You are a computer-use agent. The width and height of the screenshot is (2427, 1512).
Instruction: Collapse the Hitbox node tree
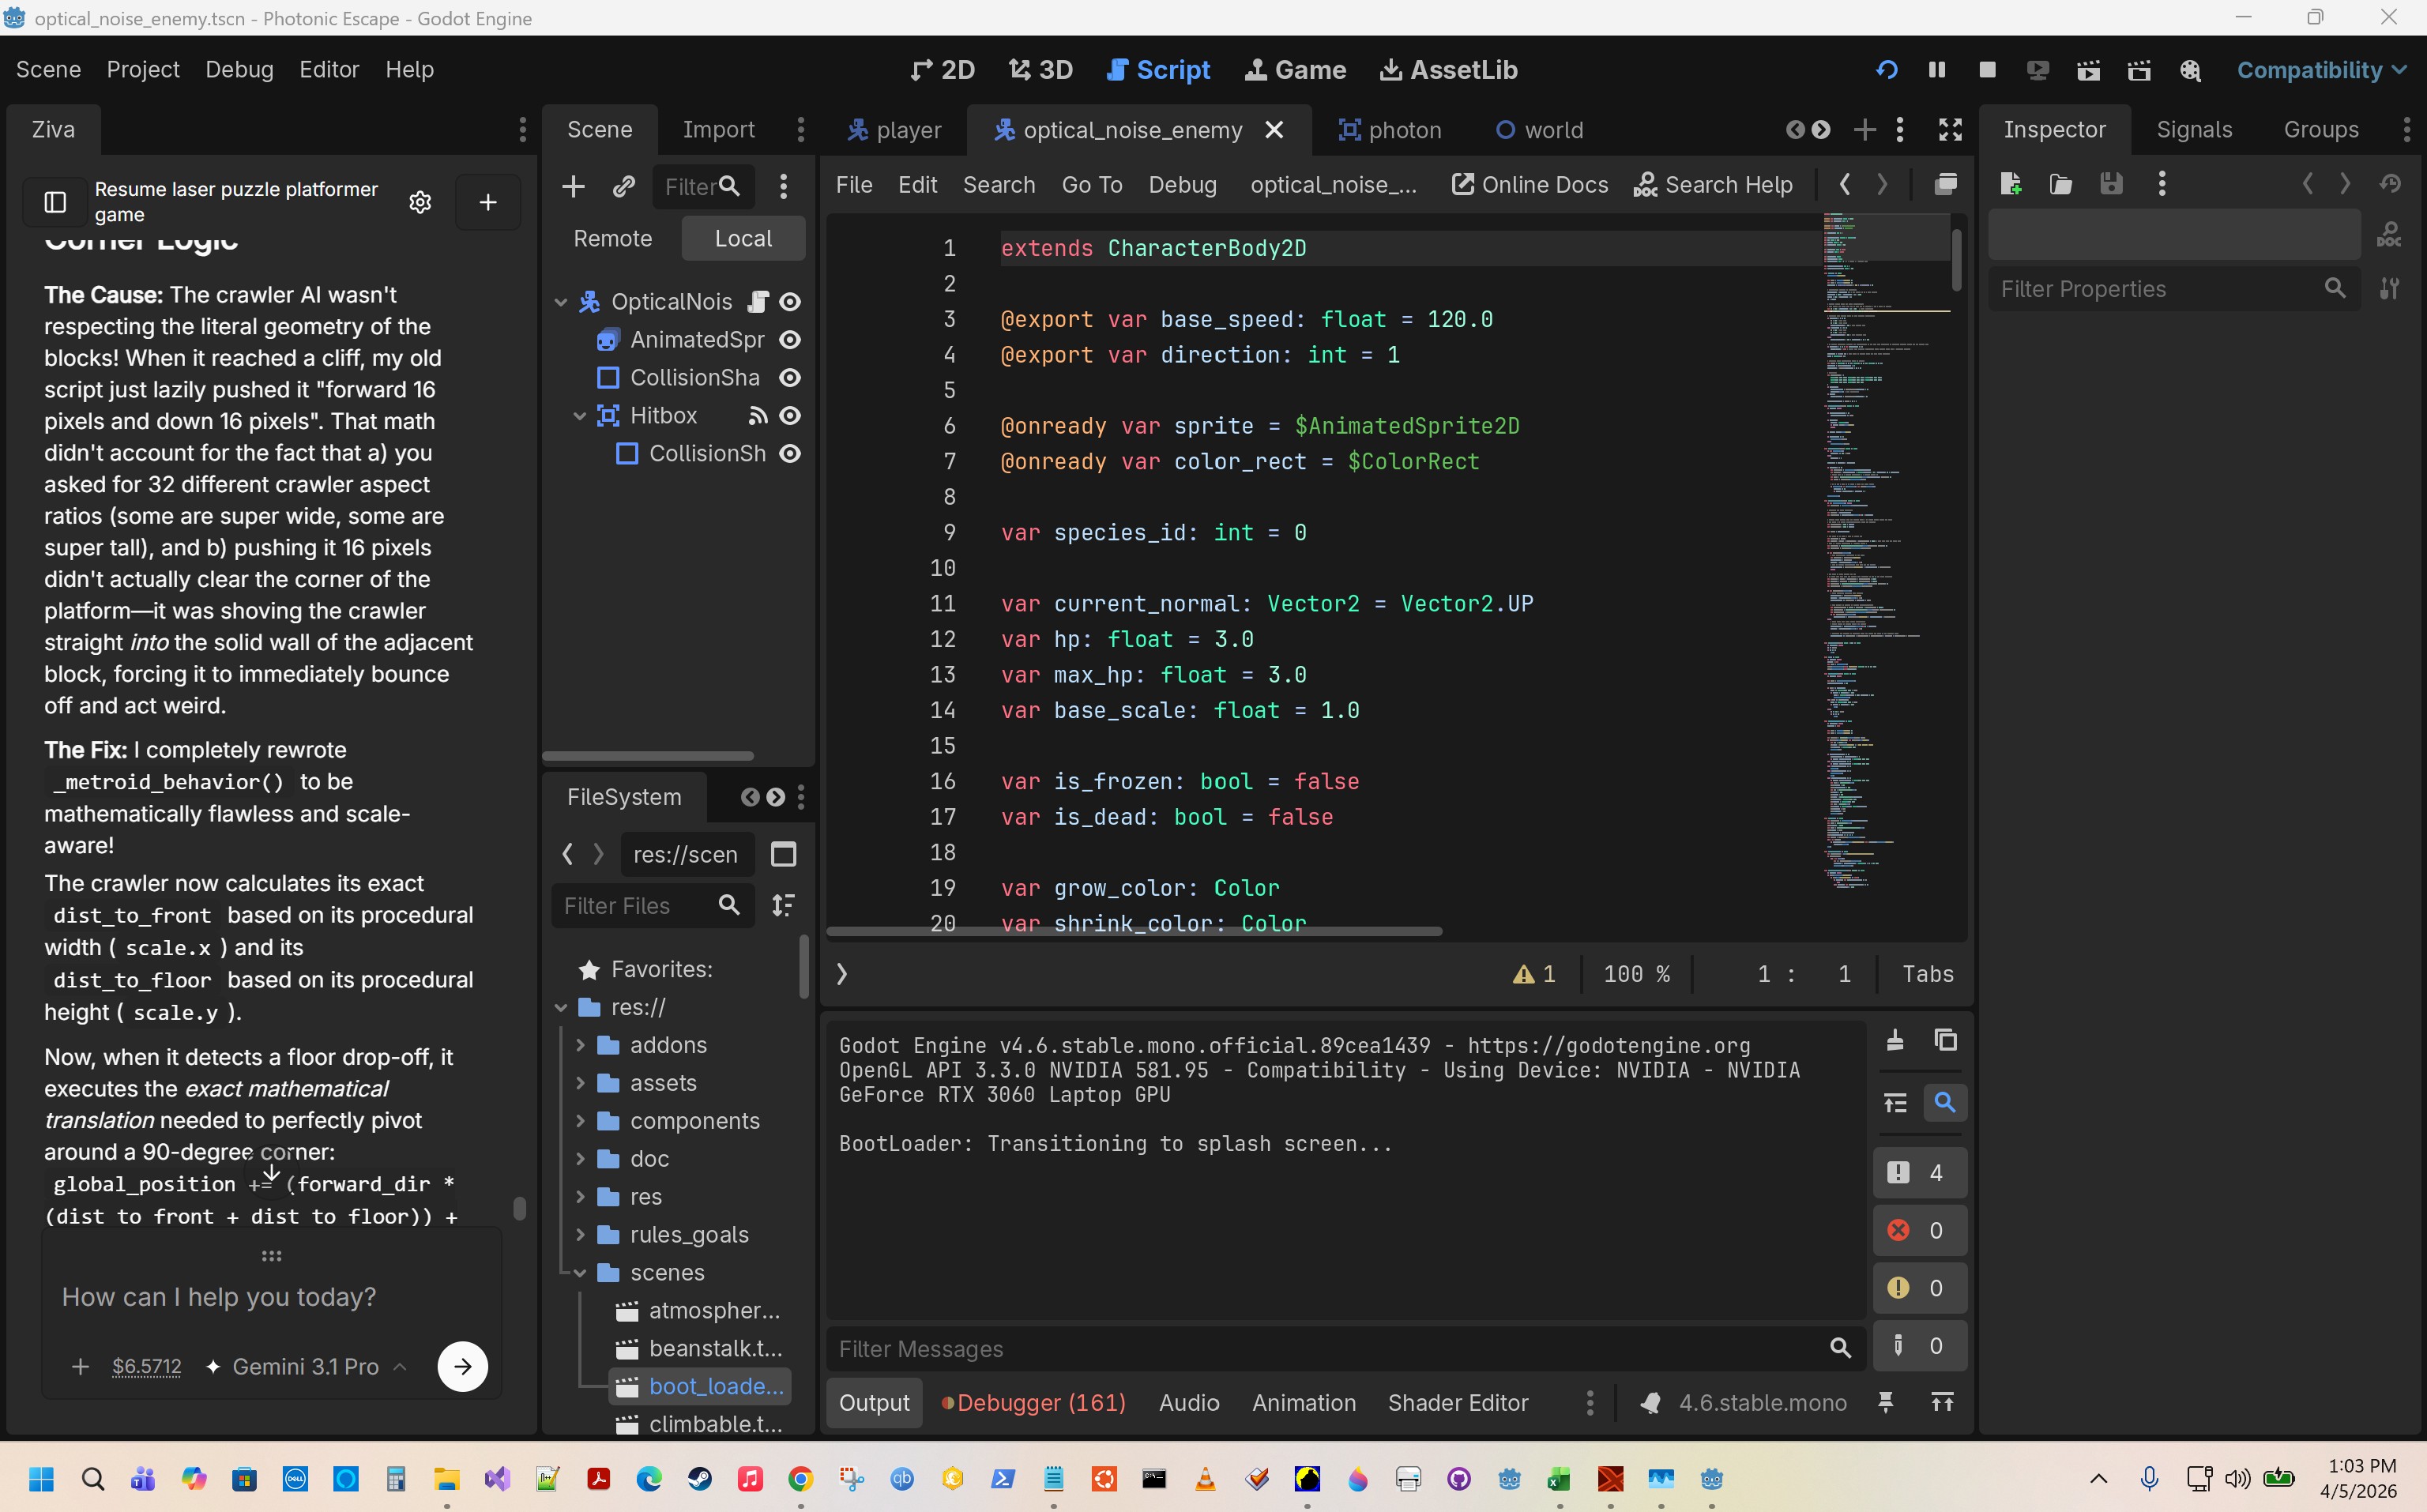click(579, 416)
